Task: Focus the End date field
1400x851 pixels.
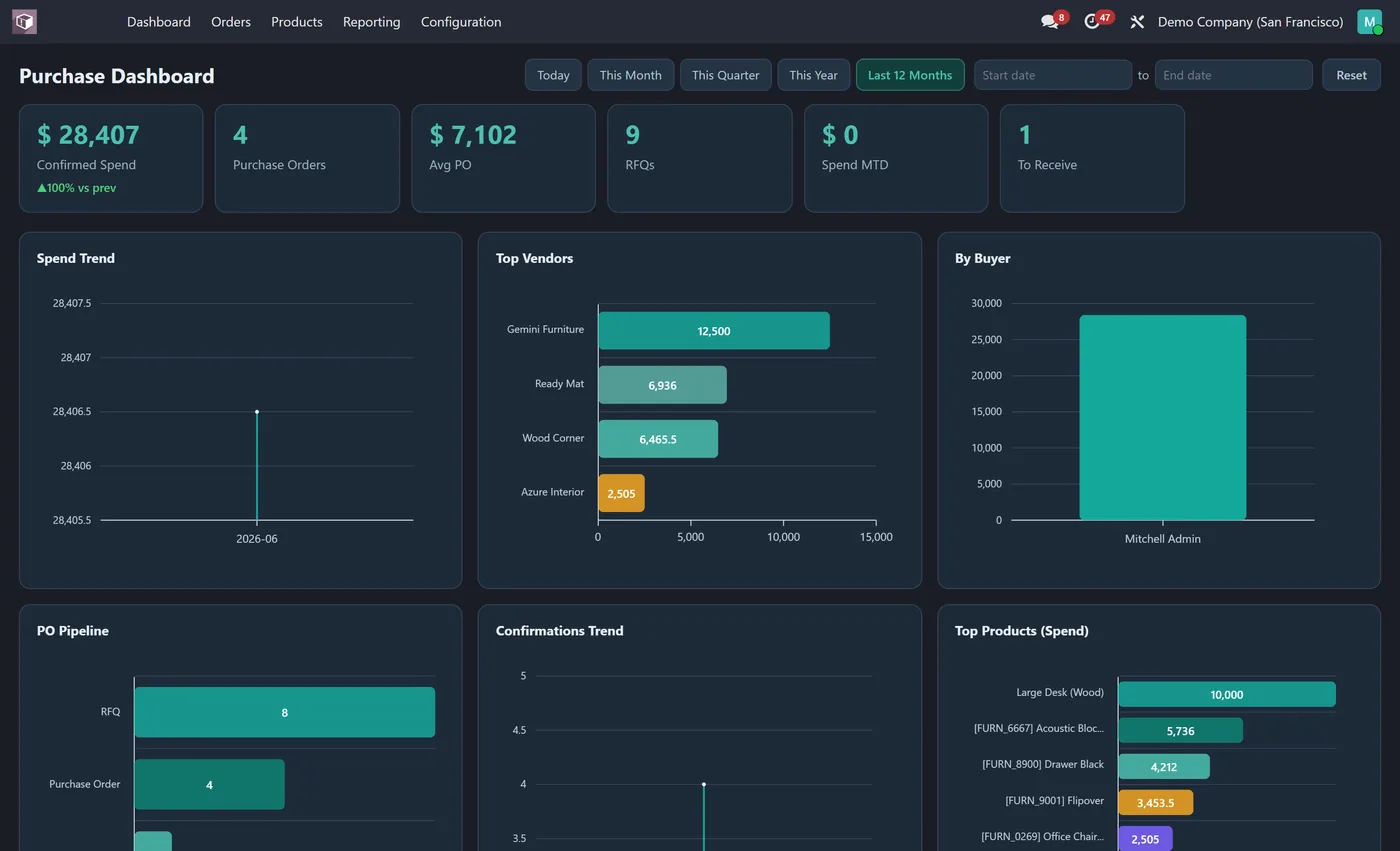Action: pos(1233,75)
